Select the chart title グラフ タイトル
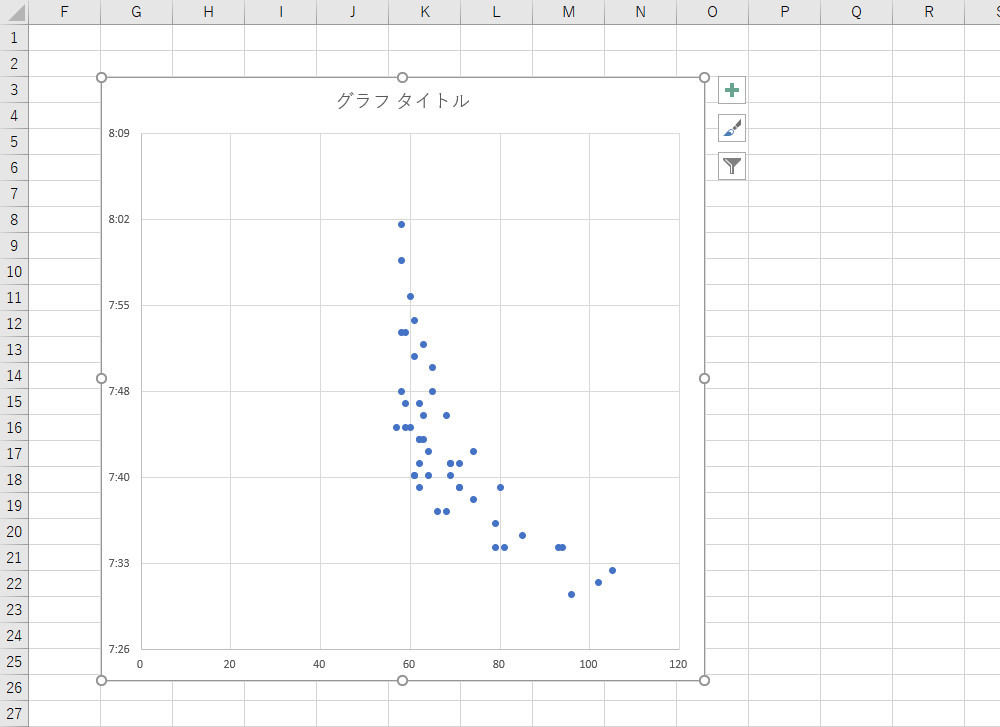 402,101
